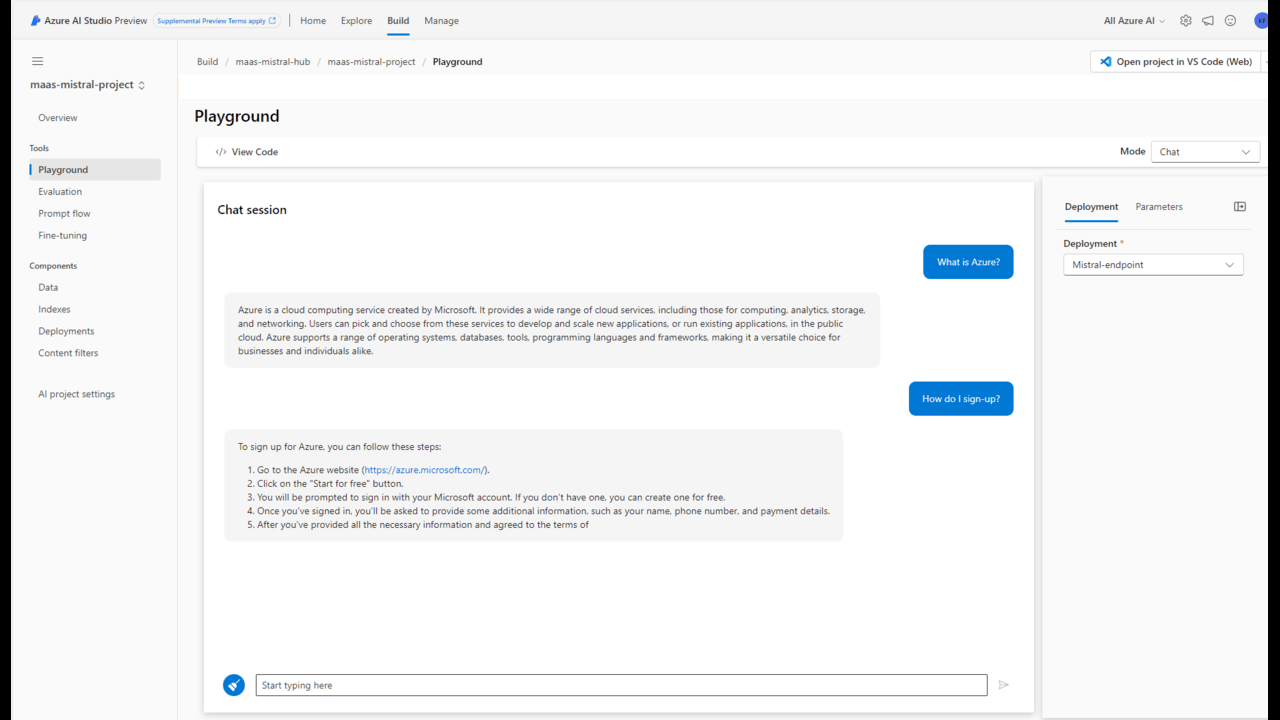Open the smiley feedback icon
The width and height of the screenshot is (1280, 720).
pyautogui.click(x=1230, y=20)
